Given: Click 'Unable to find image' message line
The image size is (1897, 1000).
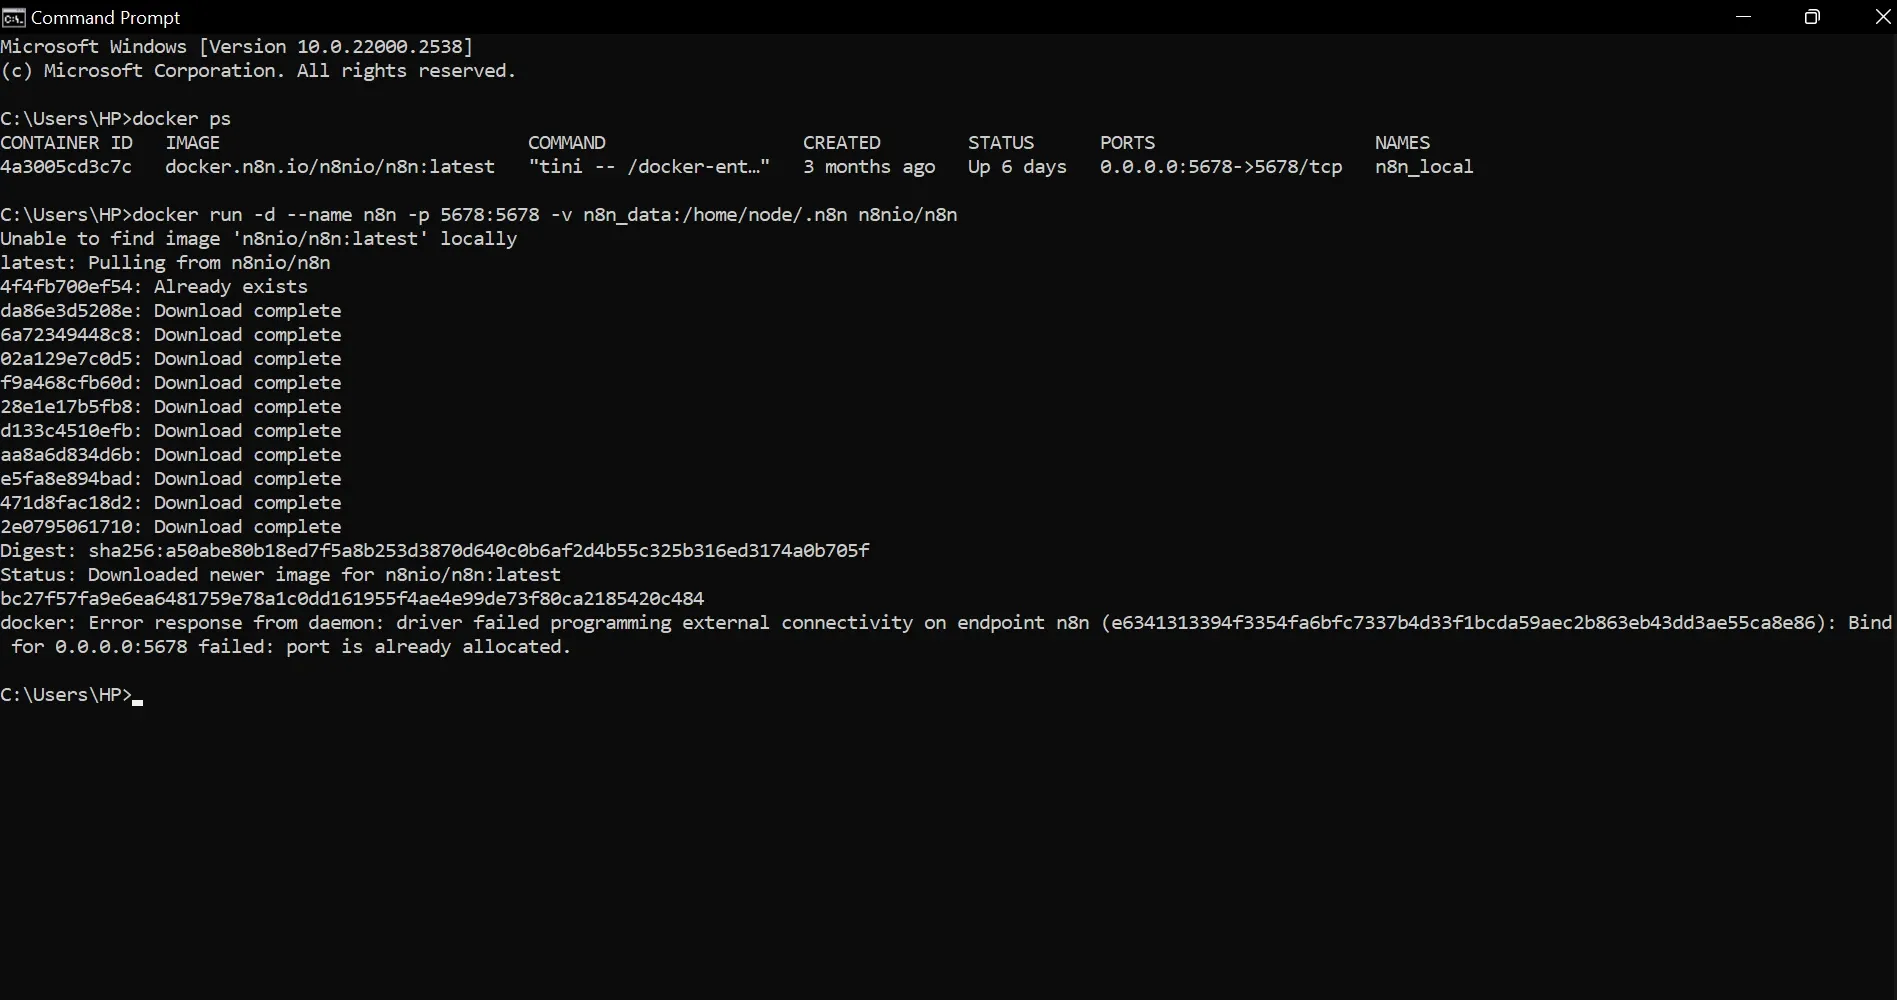Looking at the screenshot, I should (259, 239).
